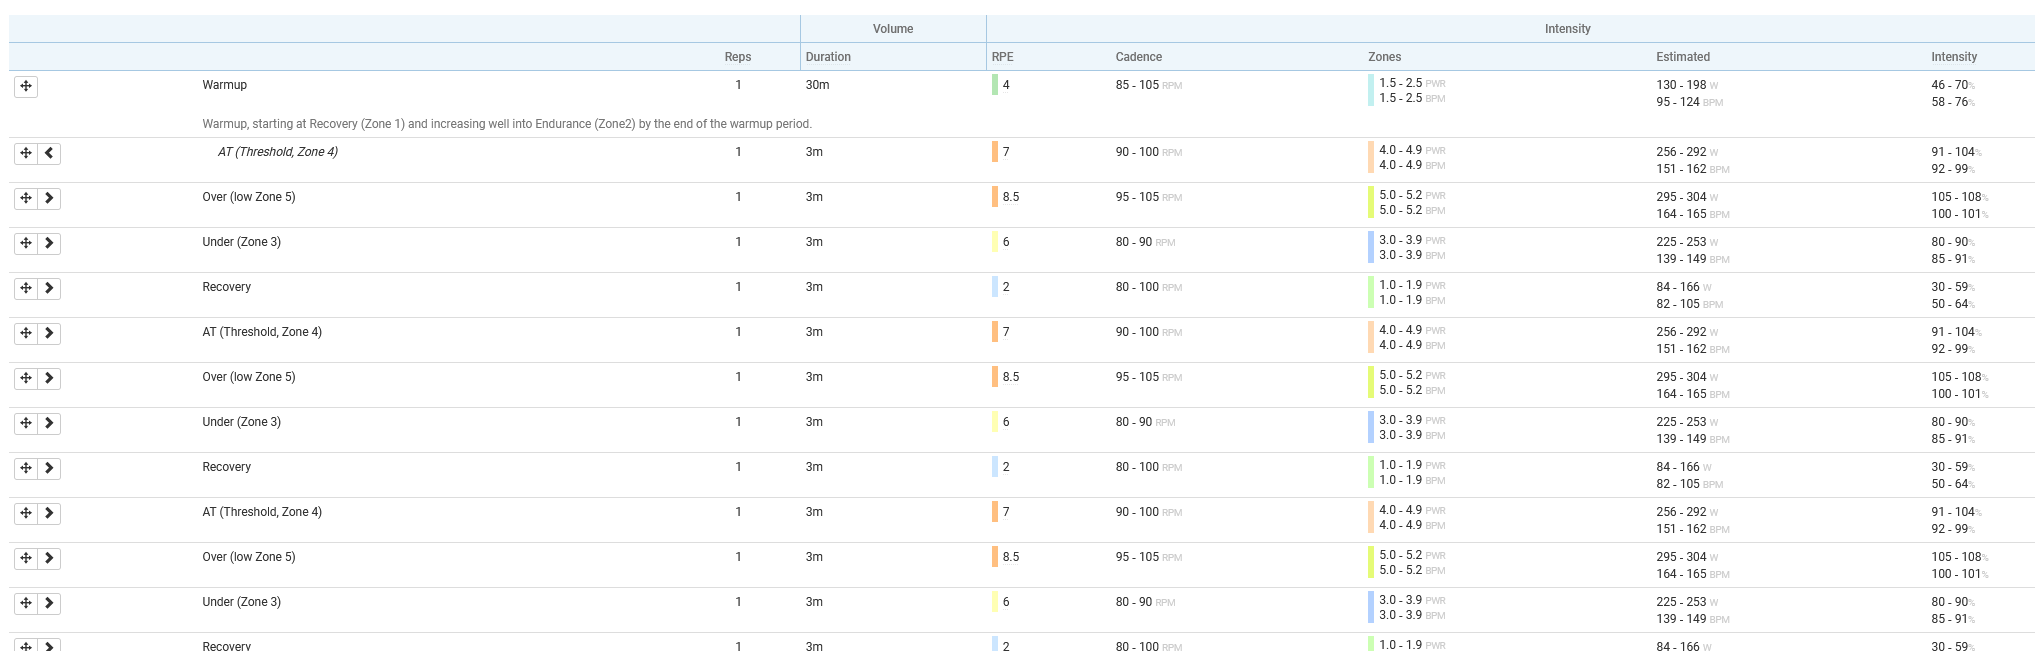Click the right chevron on first Recovery row

click(49, 288)
